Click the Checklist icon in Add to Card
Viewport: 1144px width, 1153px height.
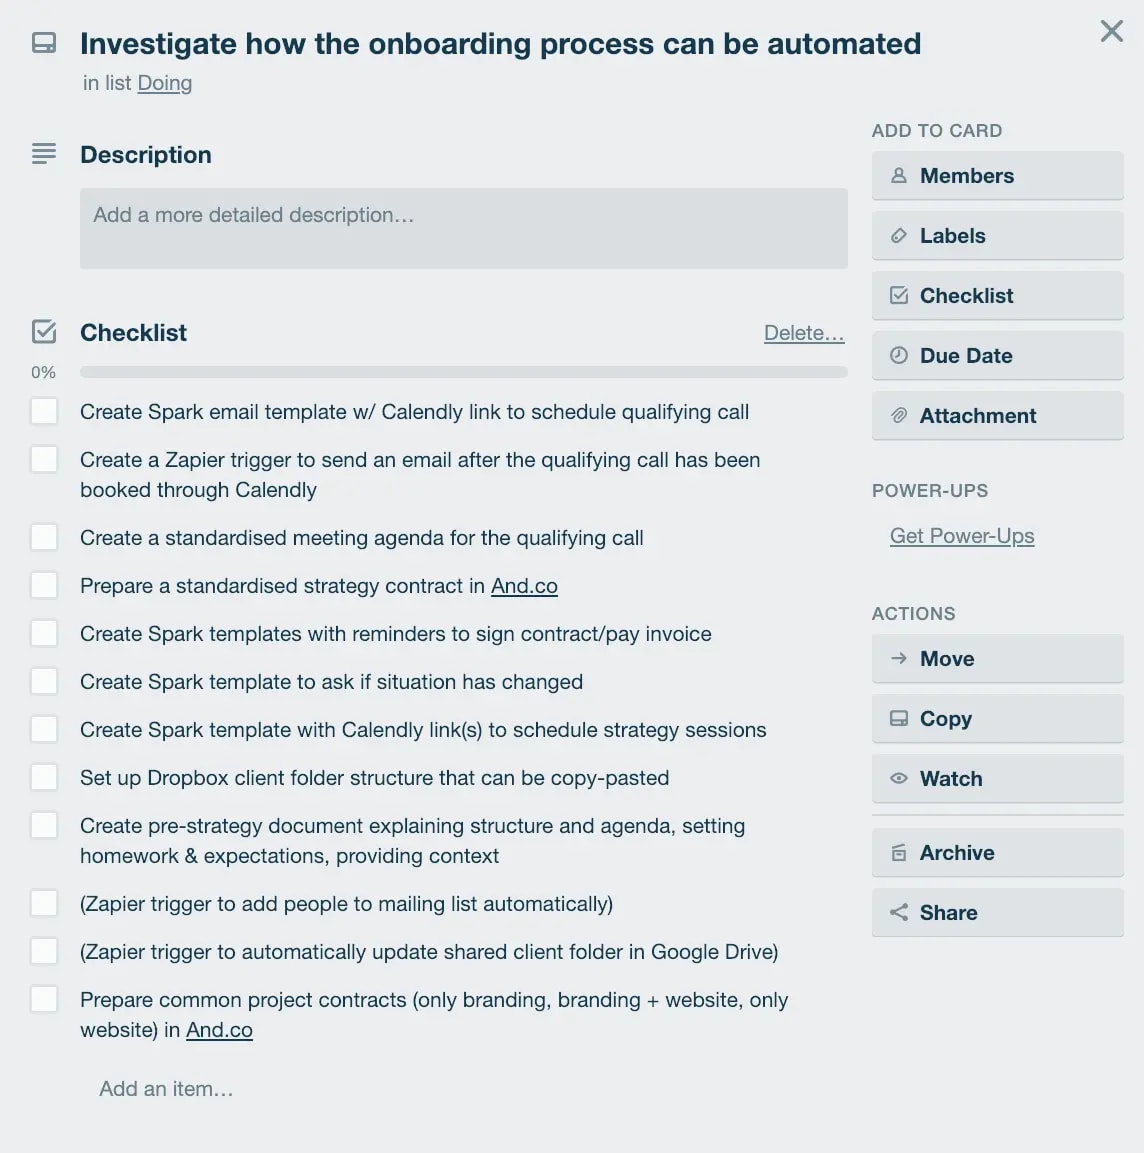pos(900,295)
